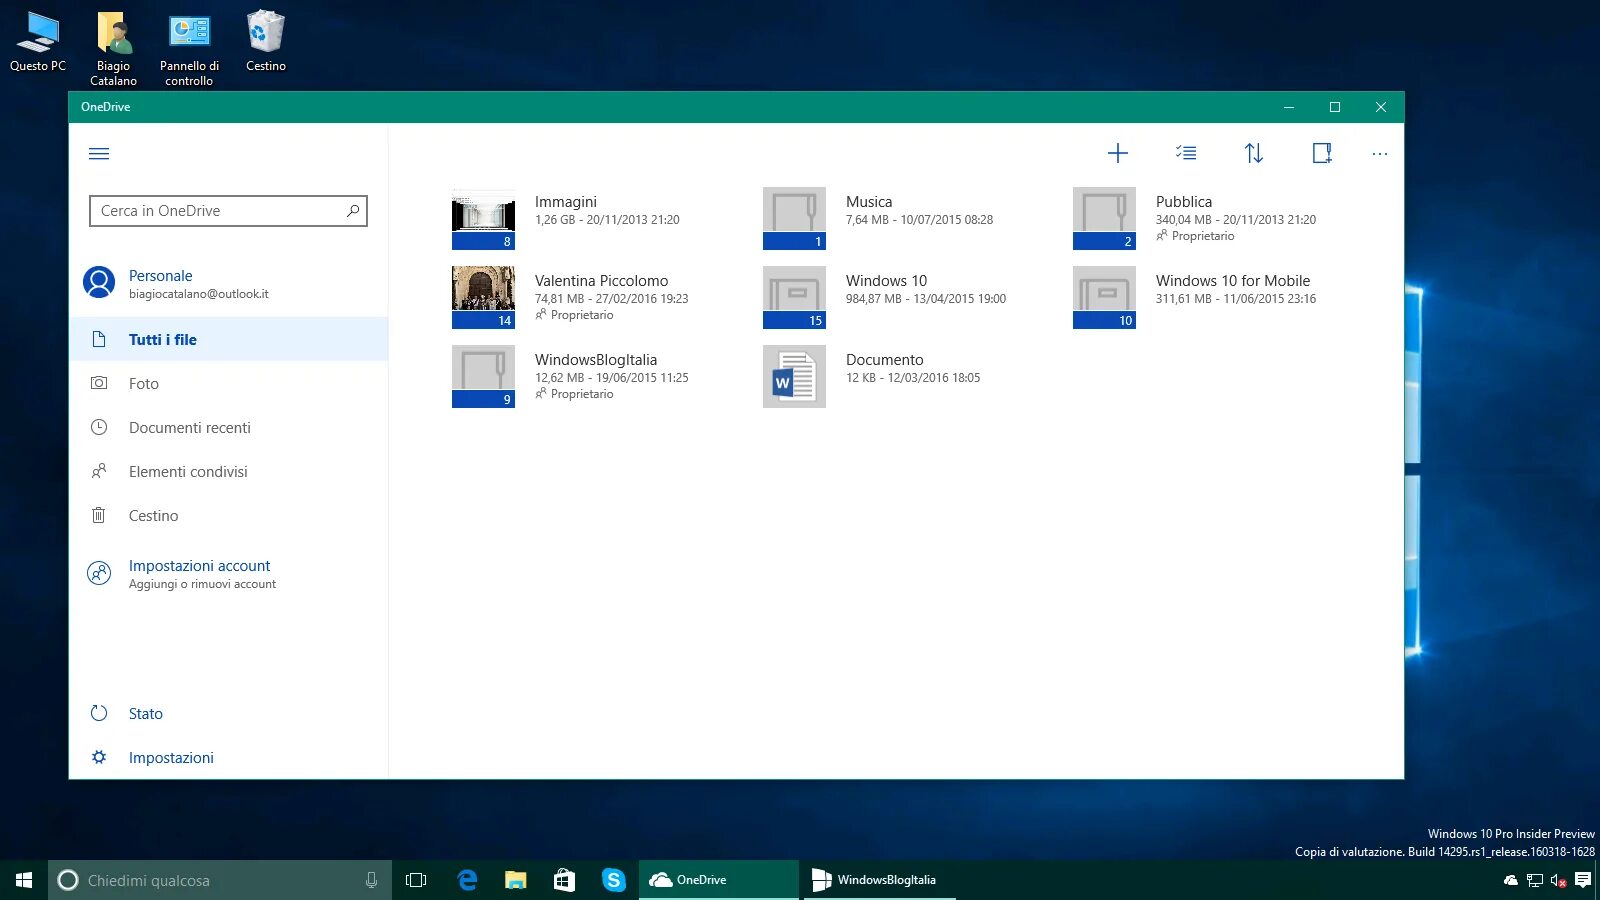Activate the multi-select list icon
The height and width of the screenshot is (900, 1600).
(x=1186, y=153)
